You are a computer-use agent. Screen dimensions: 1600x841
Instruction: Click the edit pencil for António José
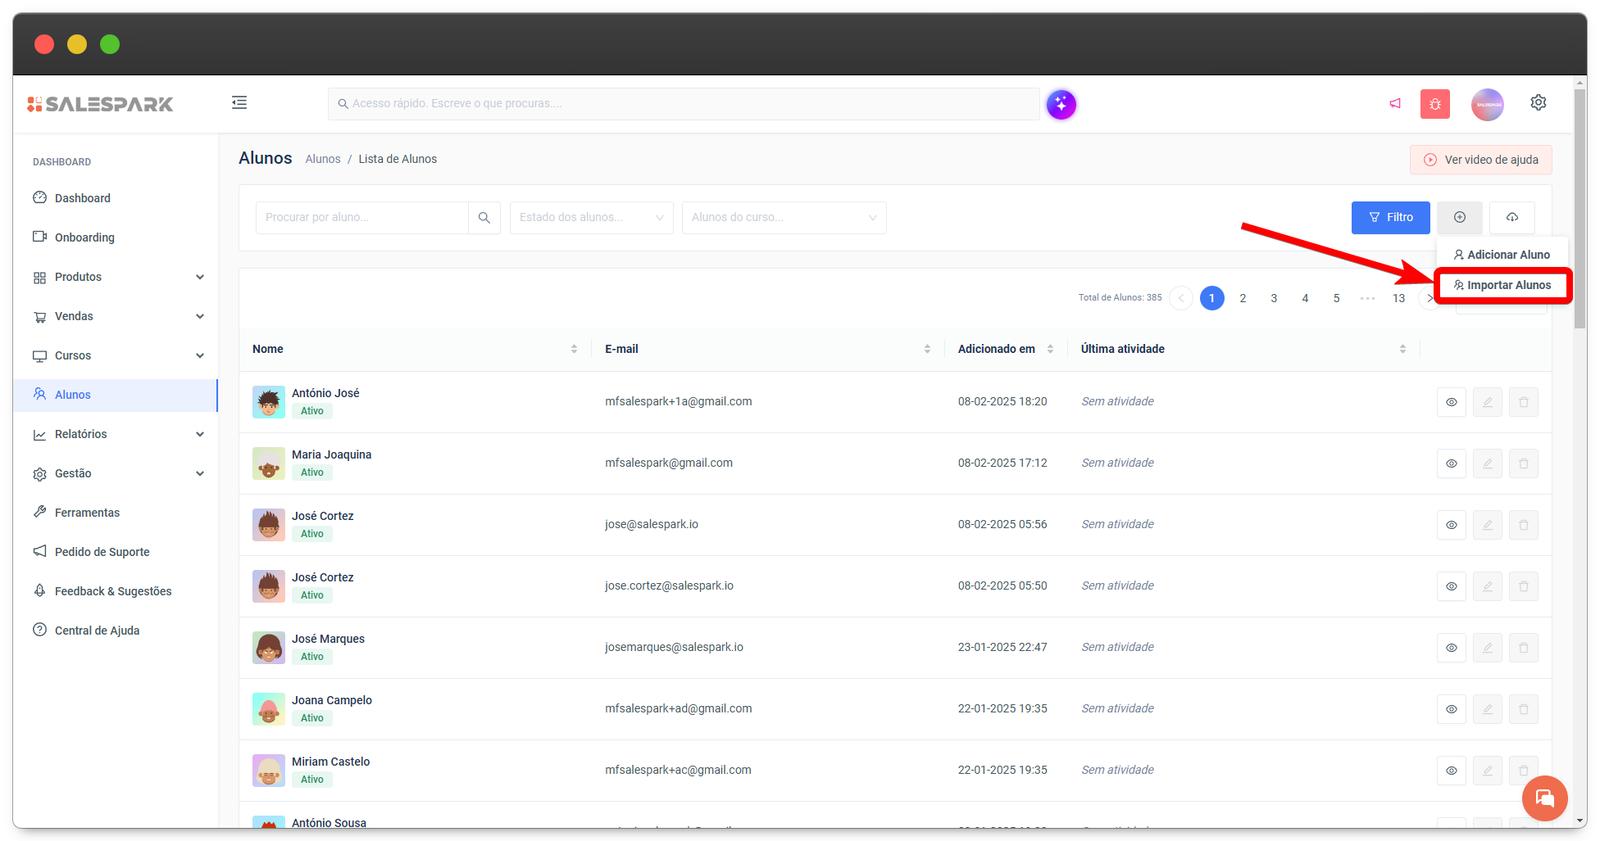[x=1487, y=402]
